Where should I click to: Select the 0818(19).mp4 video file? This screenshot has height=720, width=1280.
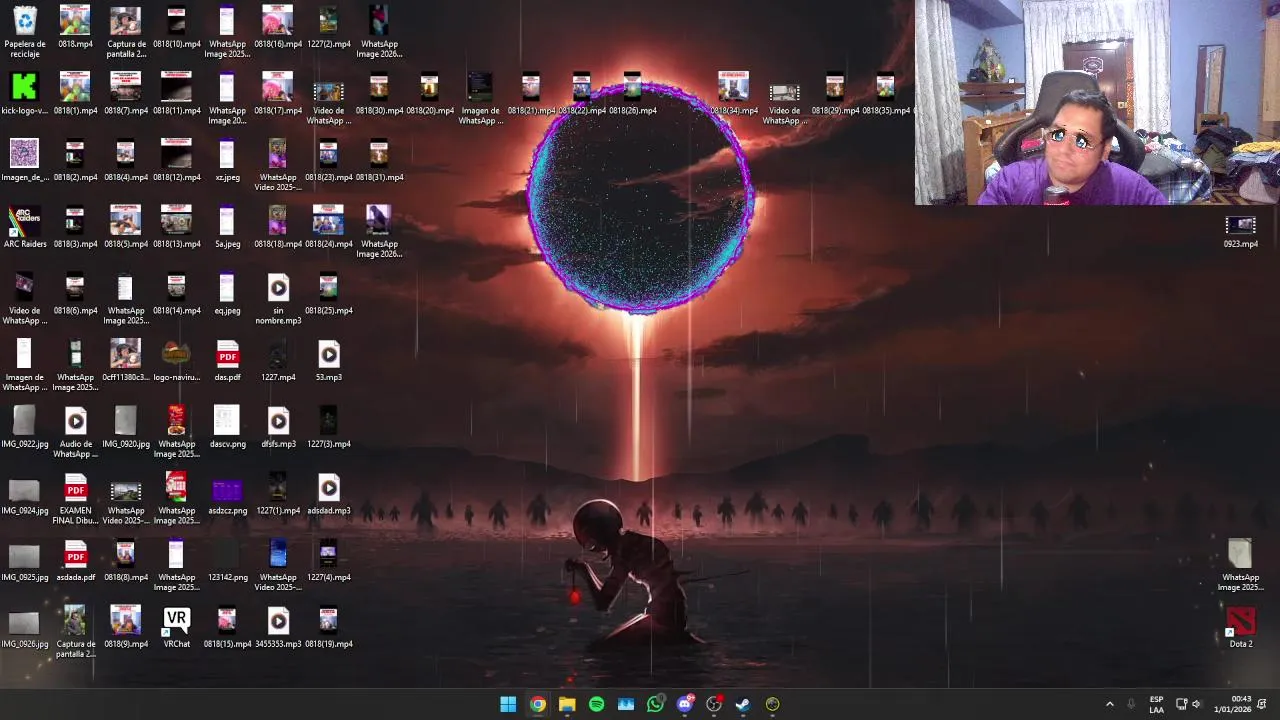[329, 627]
